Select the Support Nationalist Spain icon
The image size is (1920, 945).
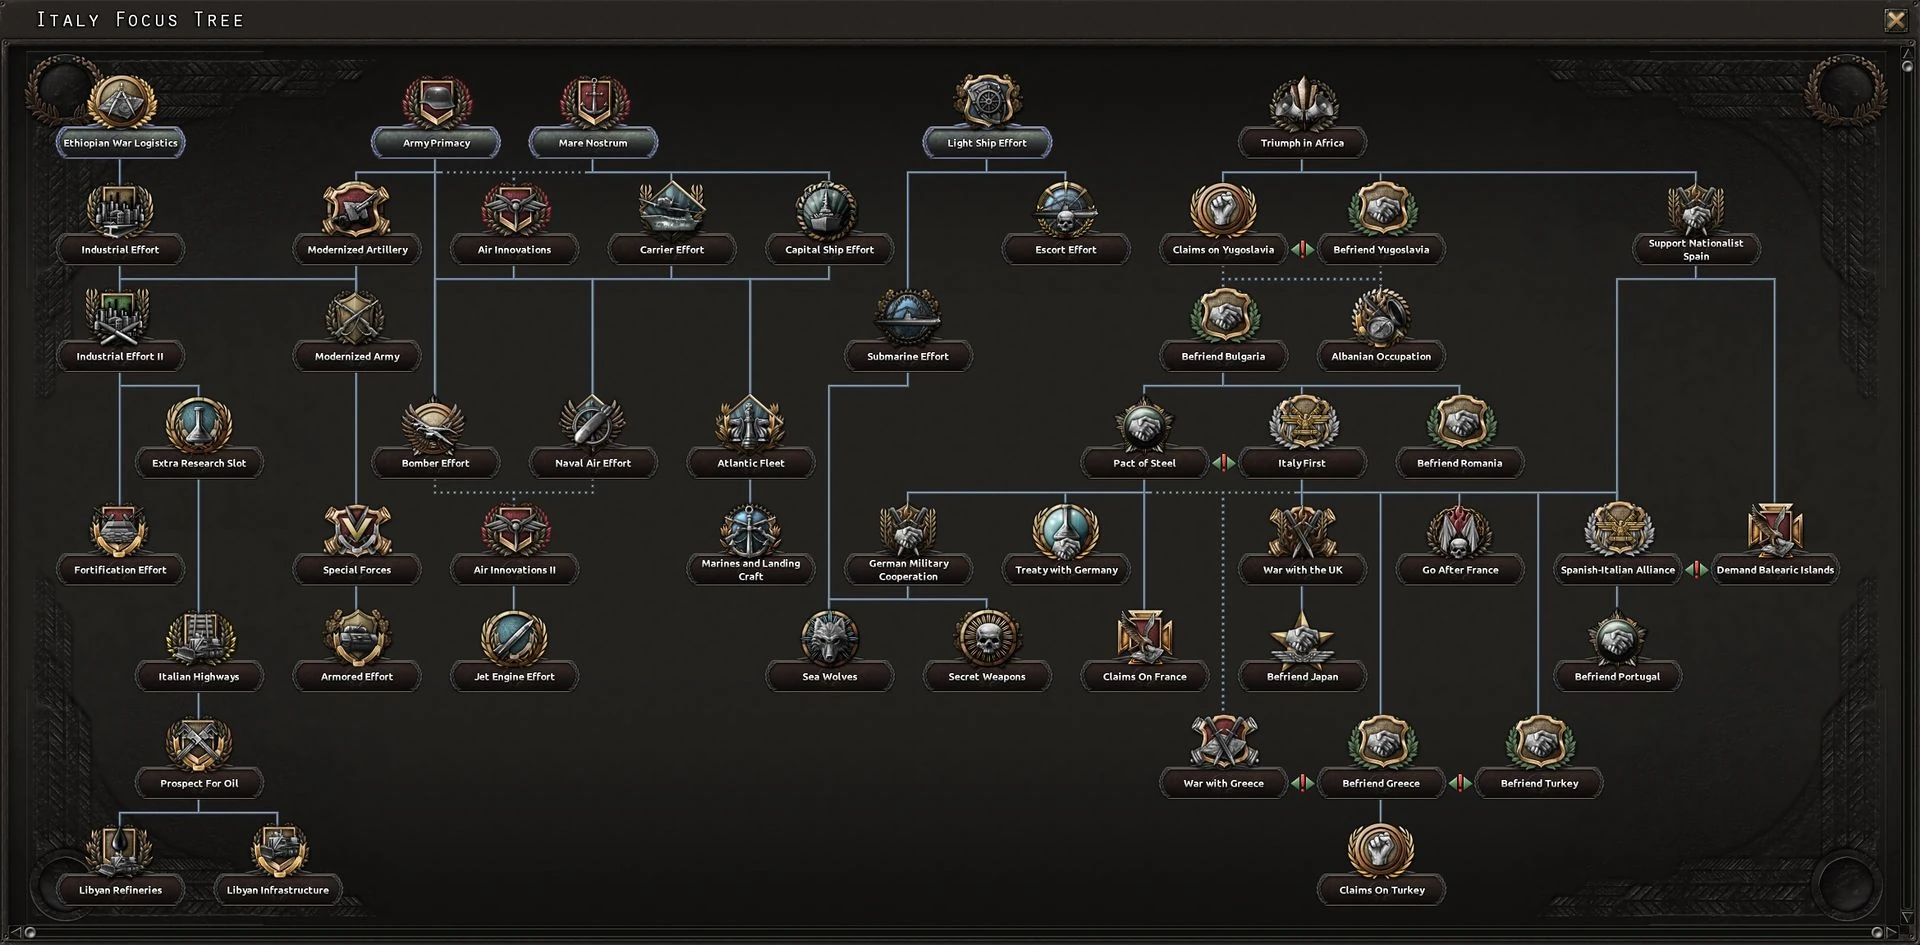tap(1696, 208)
